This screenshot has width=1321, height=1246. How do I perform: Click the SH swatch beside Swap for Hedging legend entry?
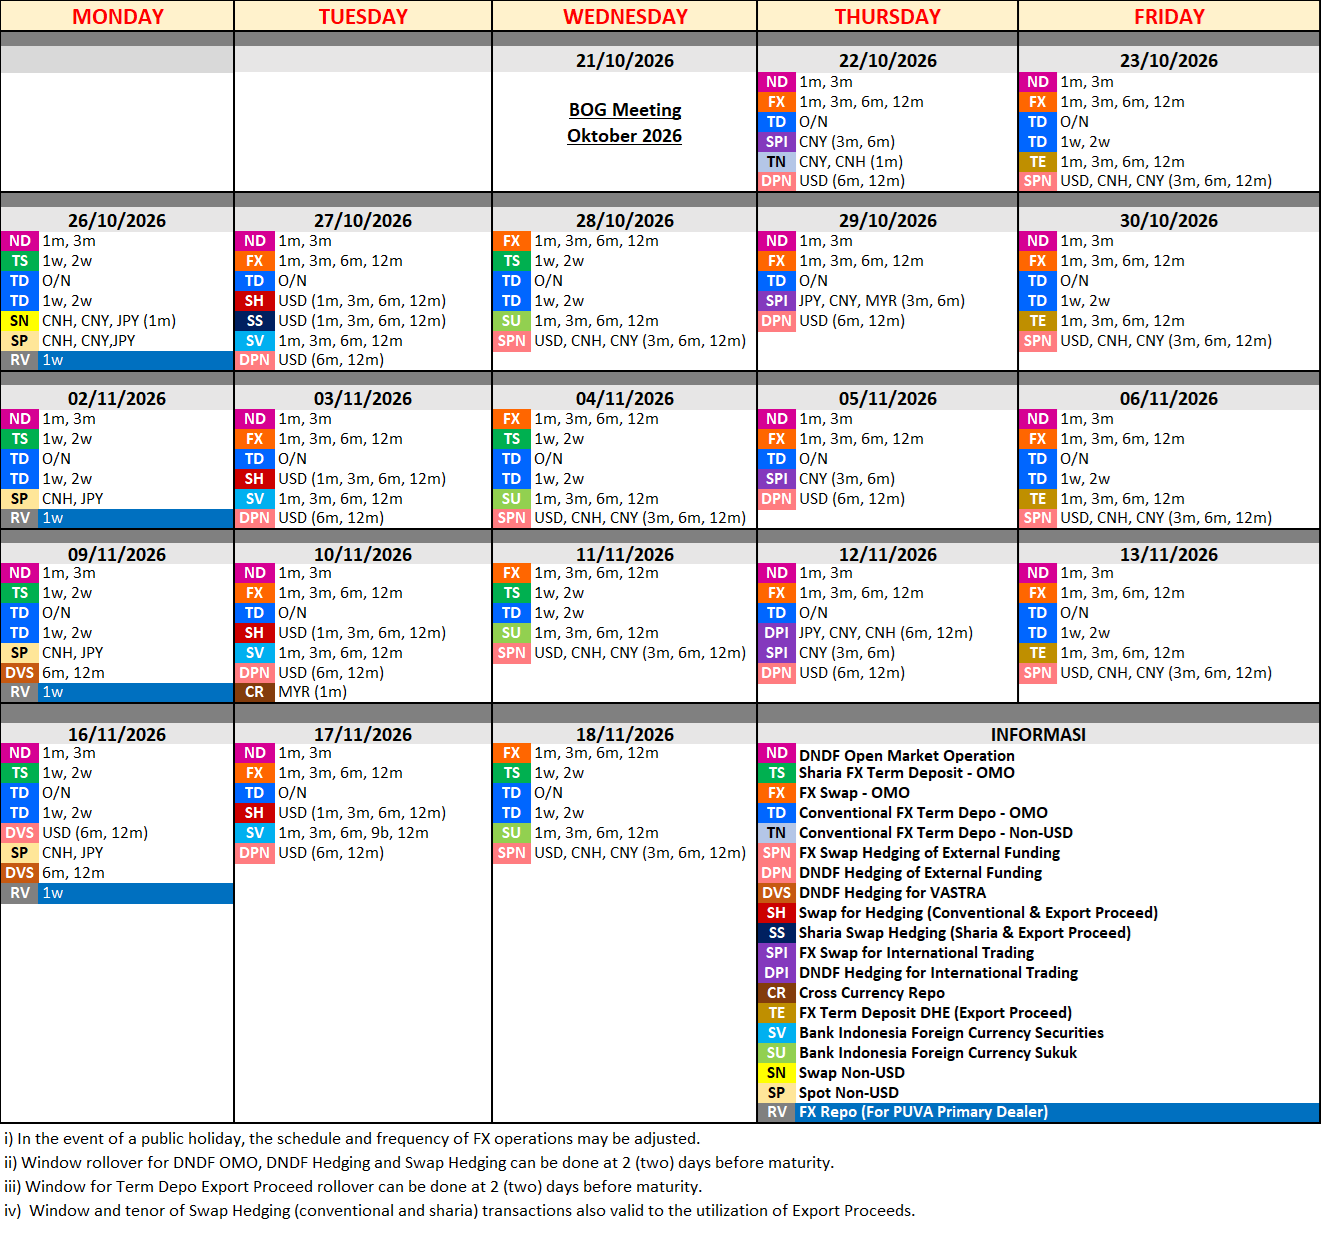click(x=777, y=913)
